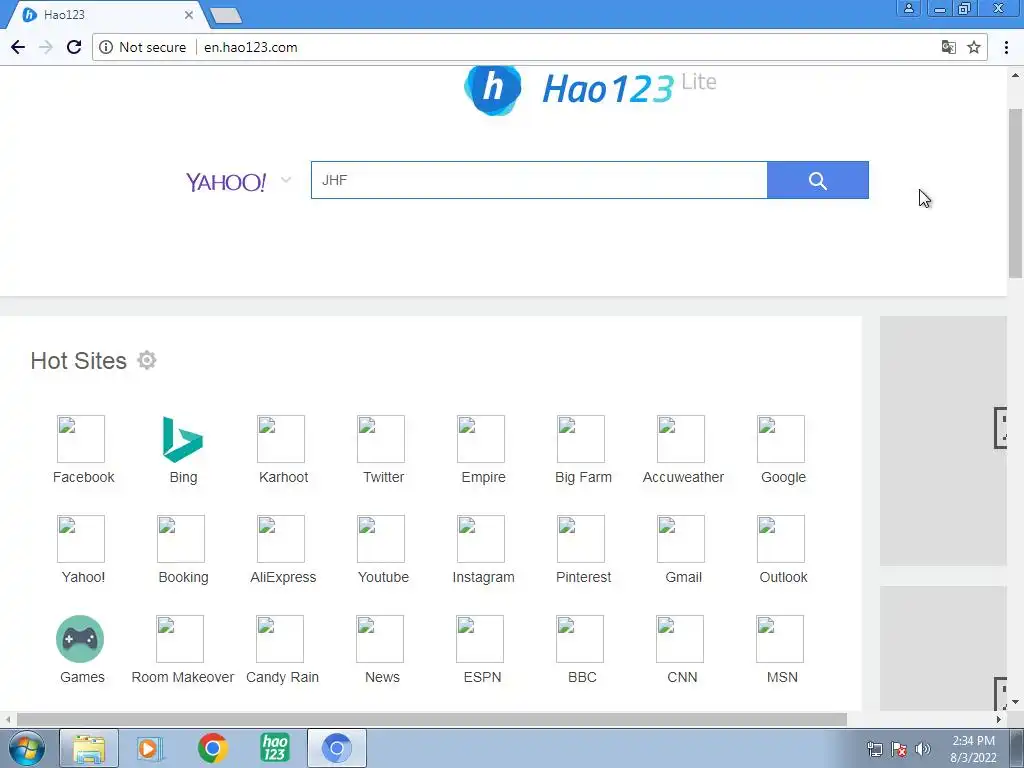Viewport: 1024px width, 768px height.
Task: Open the Google site icon
Action: [780, 439]
